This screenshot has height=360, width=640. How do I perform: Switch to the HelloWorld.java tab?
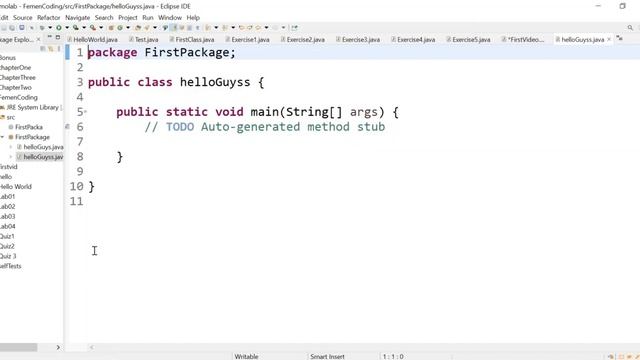point(93,40)
